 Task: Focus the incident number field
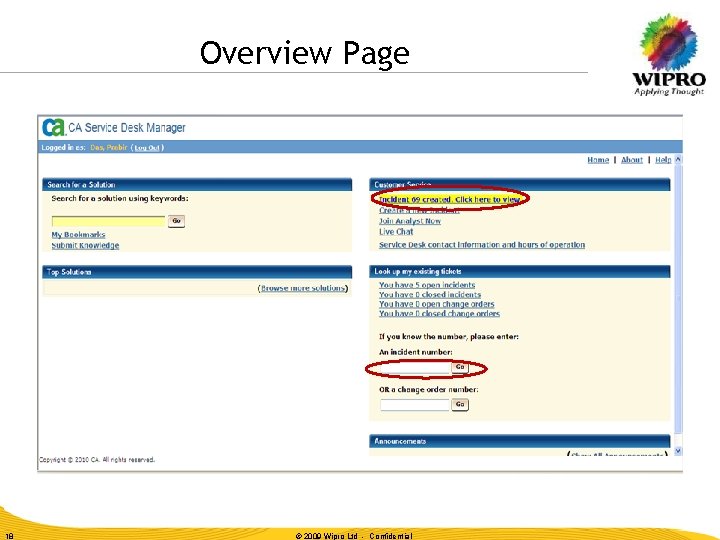(415, 367)
